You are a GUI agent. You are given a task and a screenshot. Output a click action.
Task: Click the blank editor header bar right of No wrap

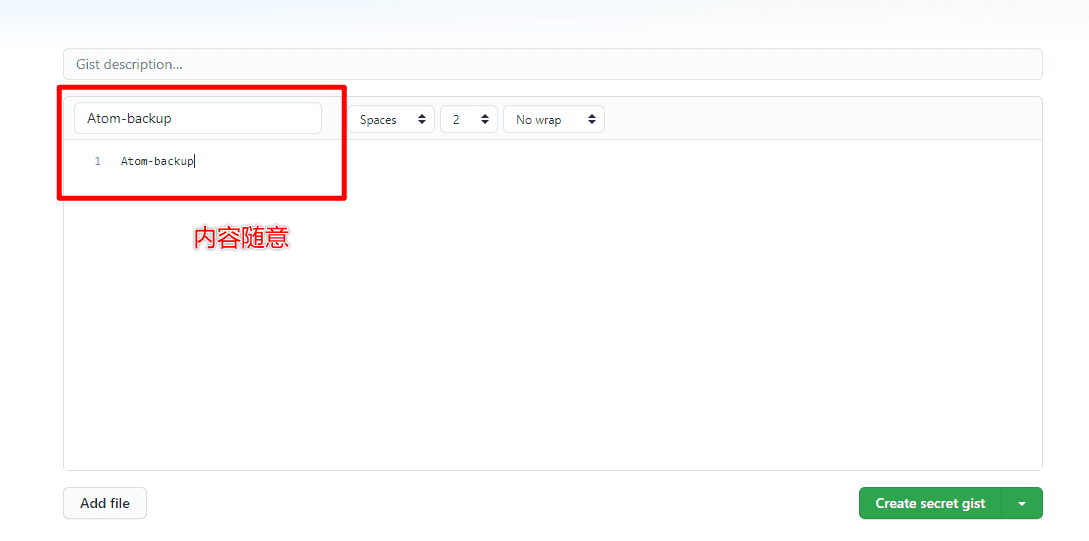(820, 119)
